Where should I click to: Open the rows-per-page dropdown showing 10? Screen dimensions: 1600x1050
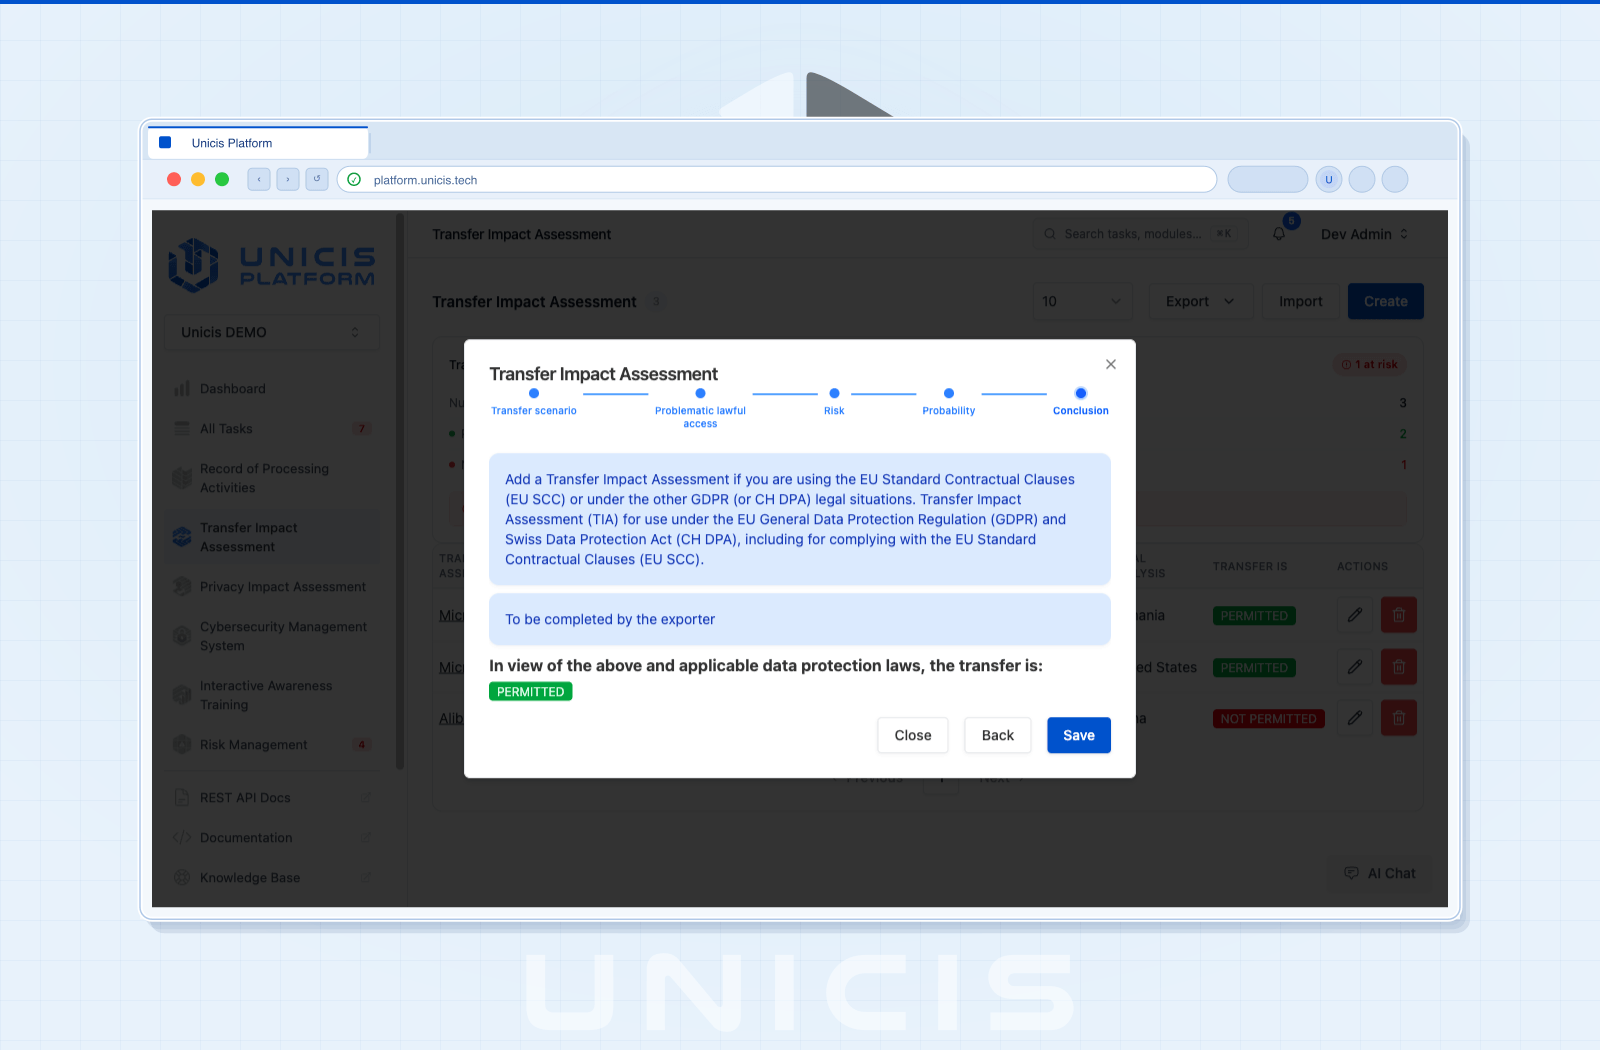coord(1082,301)
